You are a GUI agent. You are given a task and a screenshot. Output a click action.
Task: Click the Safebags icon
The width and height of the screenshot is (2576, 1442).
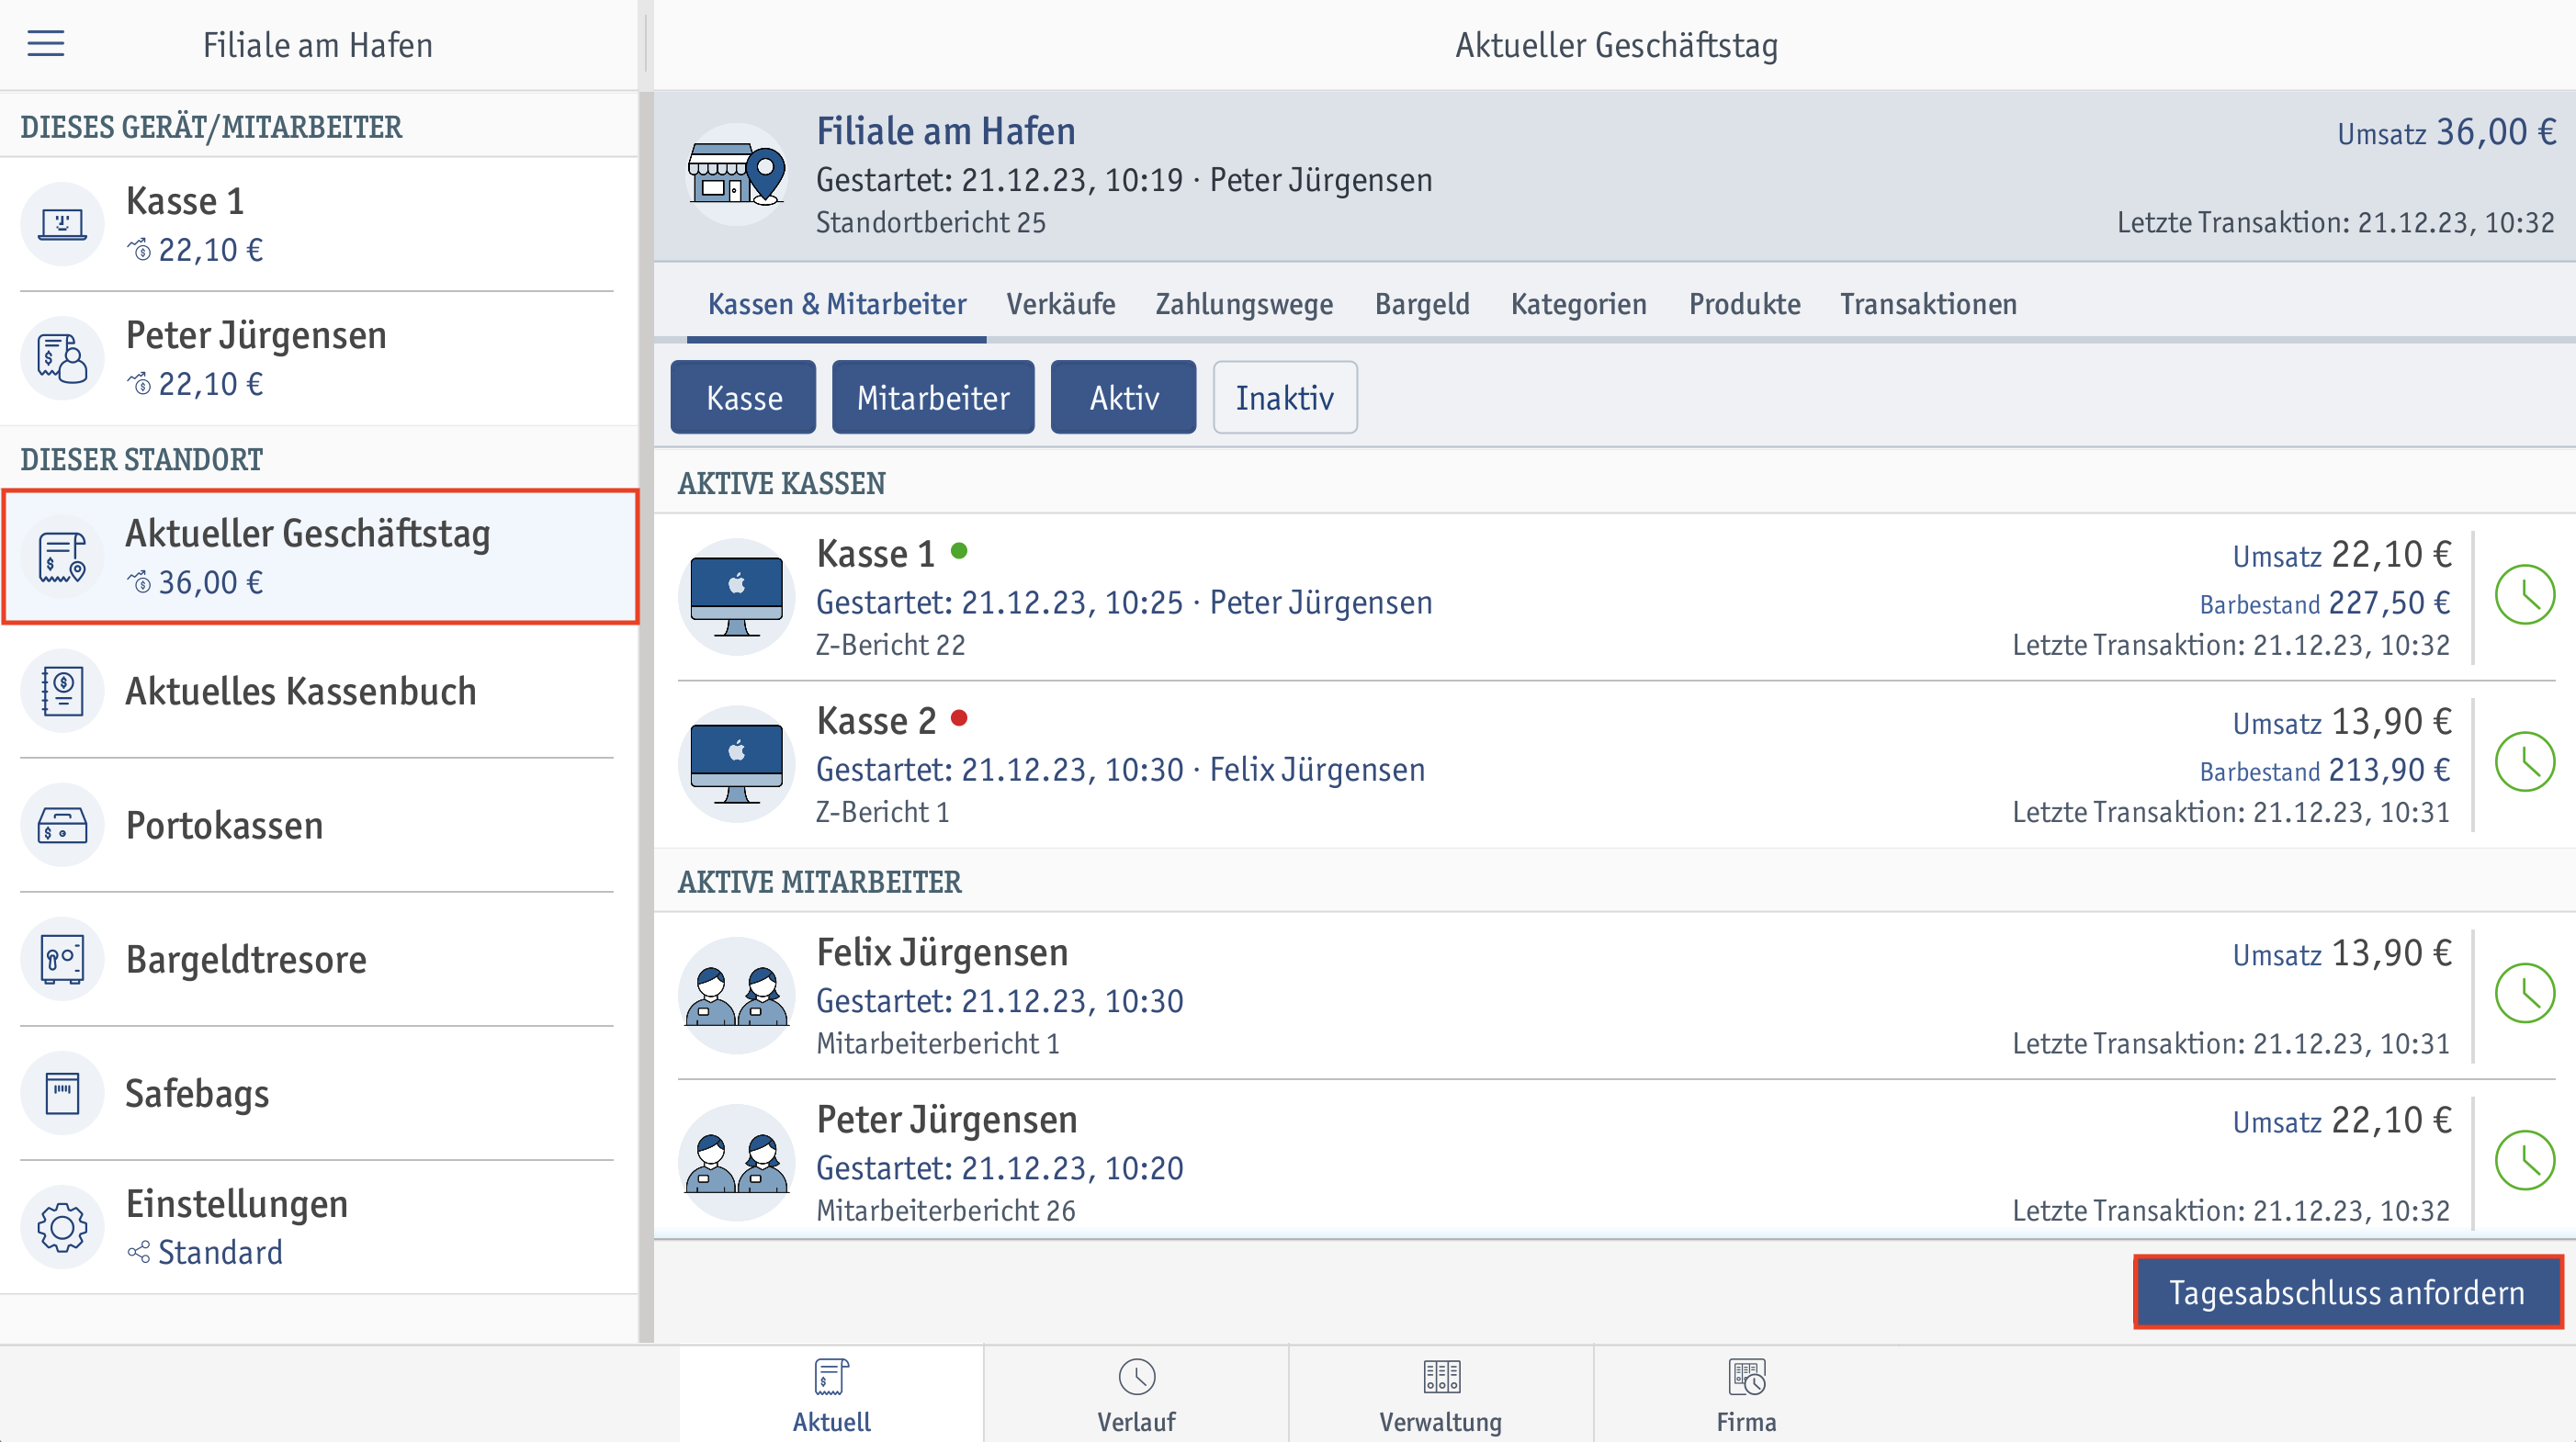62,1093
